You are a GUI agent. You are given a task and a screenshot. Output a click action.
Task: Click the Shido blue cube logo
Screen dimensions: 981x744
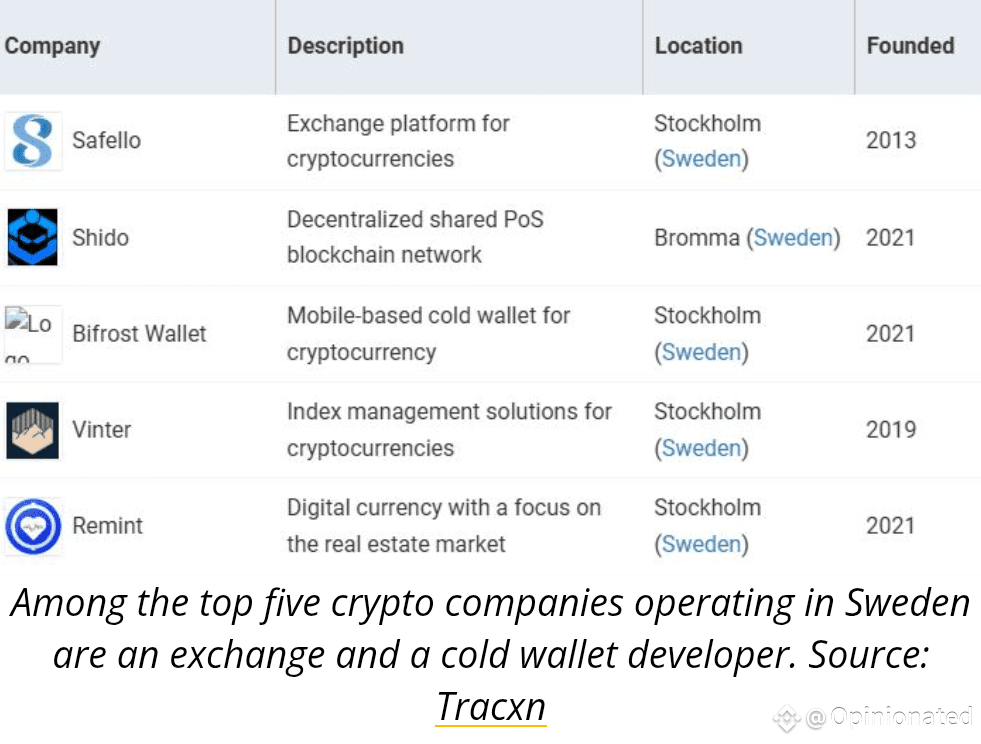coord(33,237)
